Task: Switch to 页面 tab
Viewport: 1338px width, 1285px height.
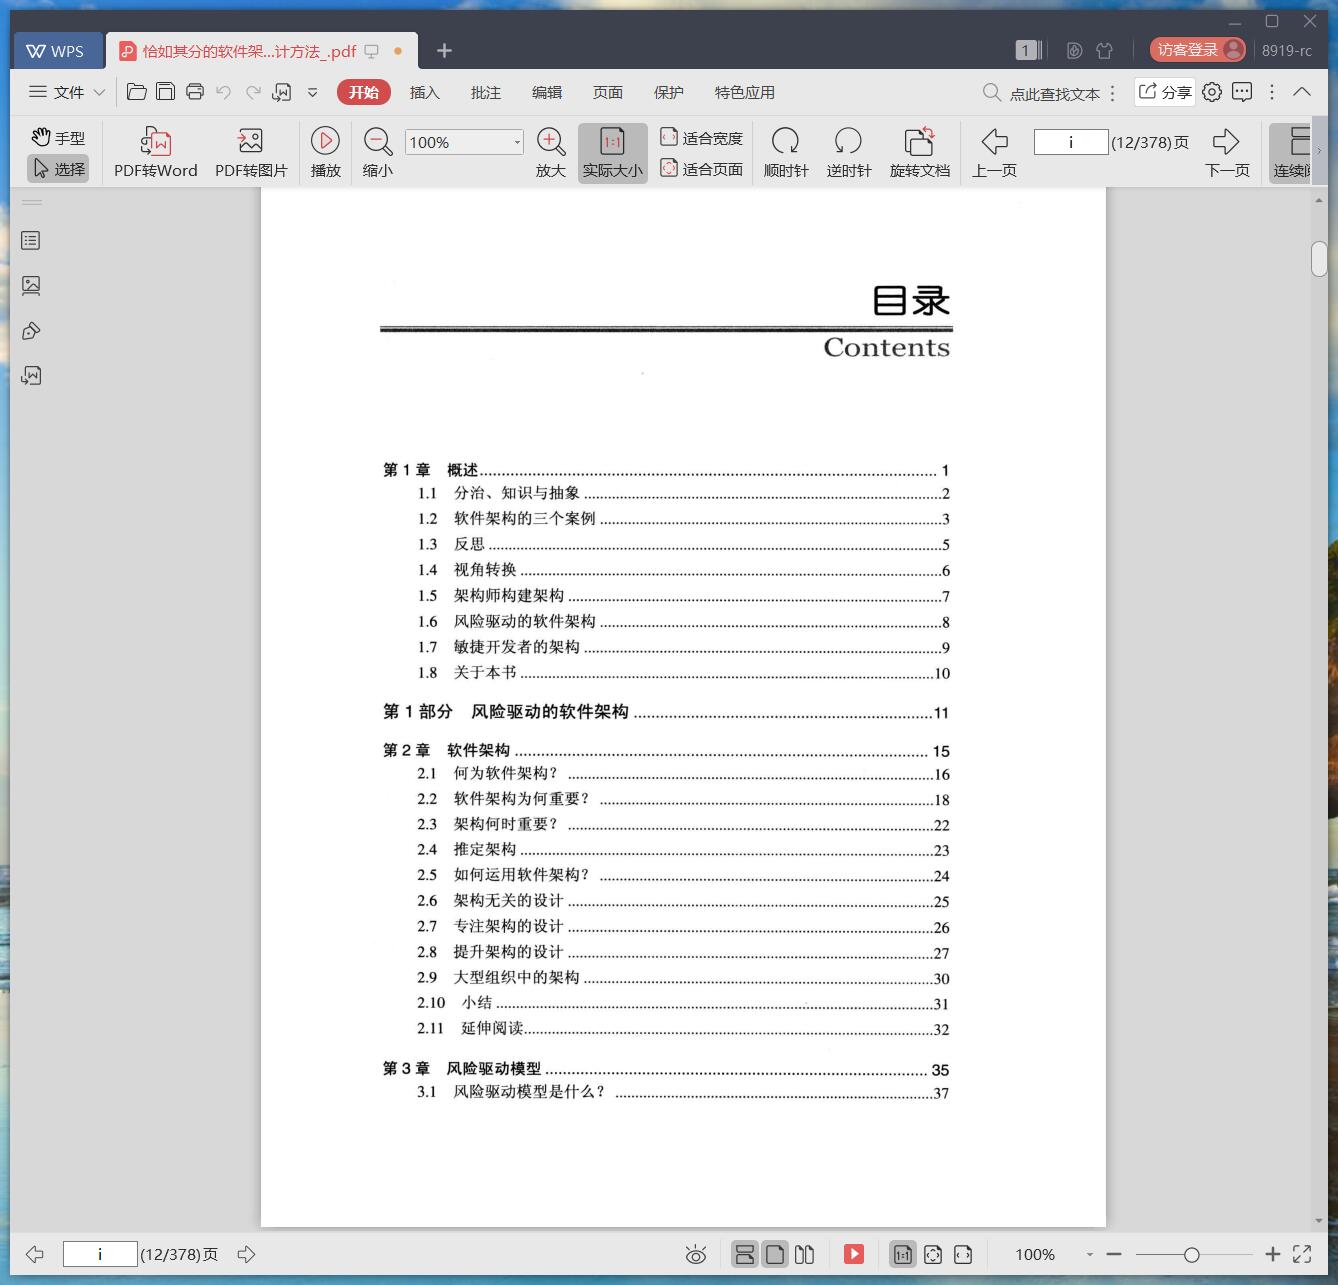Action: pos(607,92)
